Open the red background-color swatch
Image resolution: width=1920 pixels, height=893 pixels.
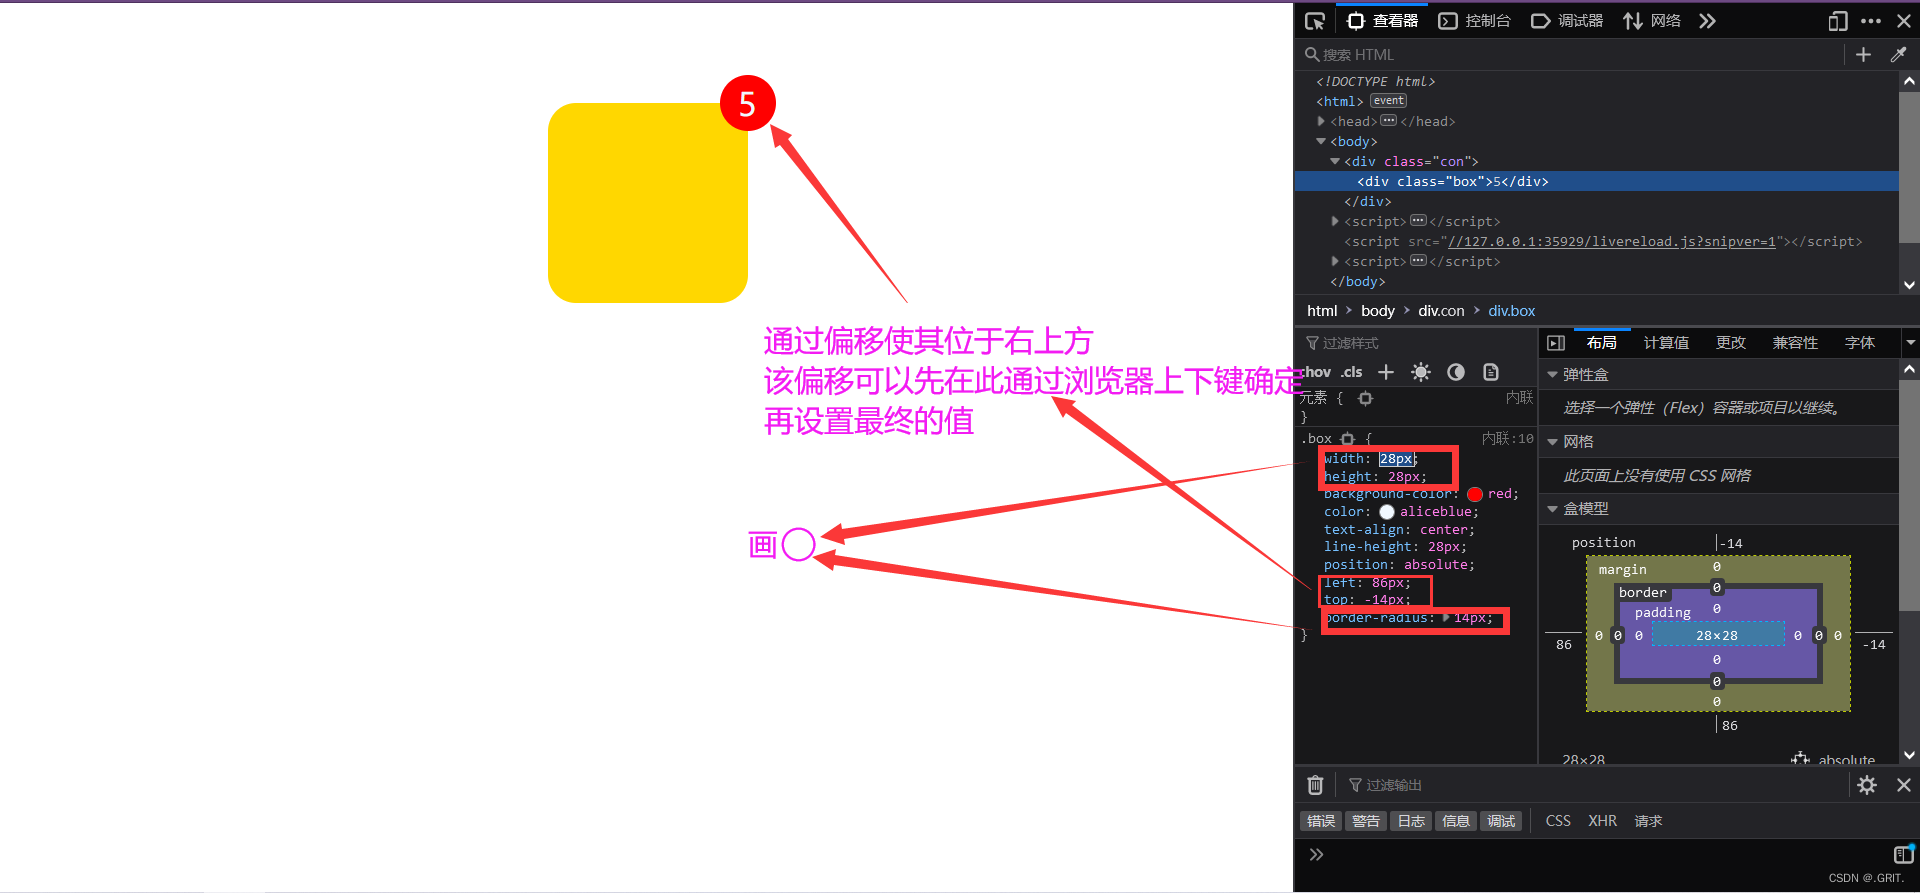pos(1474,494)
